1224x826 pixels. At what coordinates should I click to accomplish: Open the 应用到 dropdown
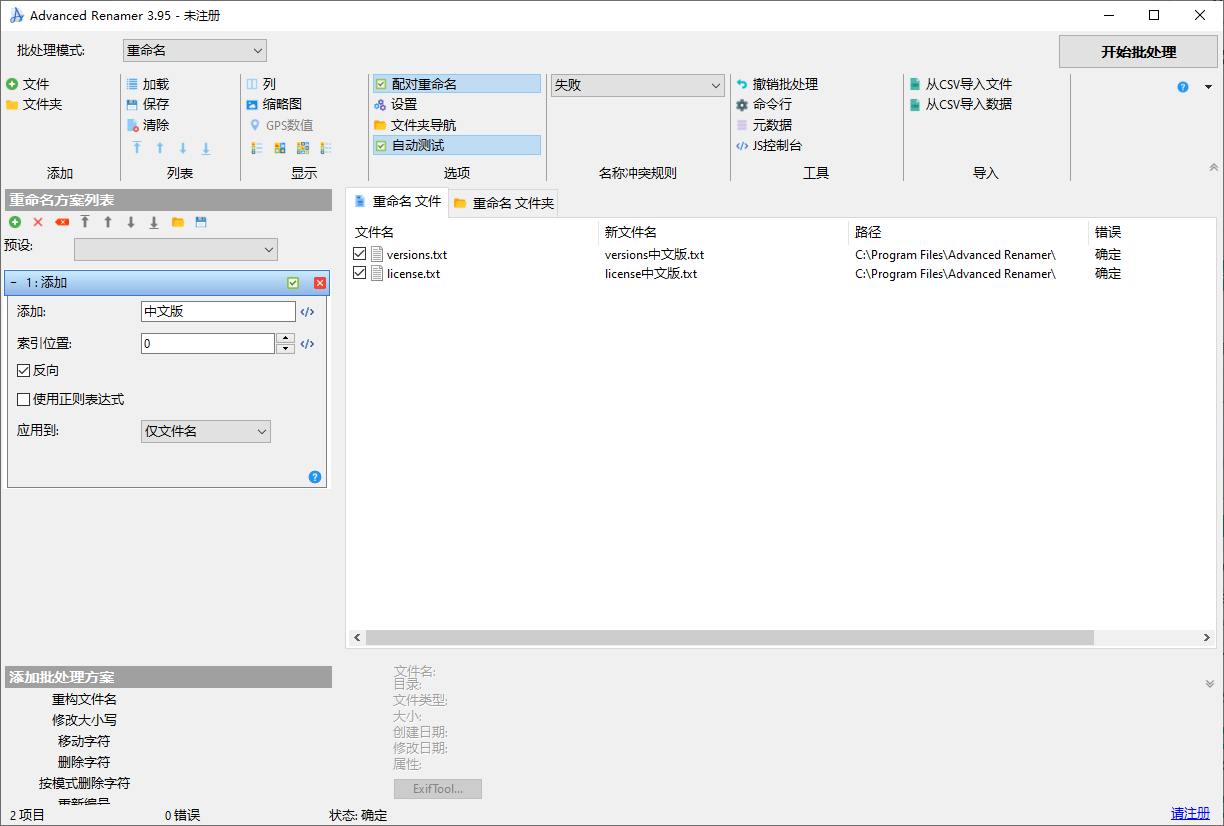tap(206, 431)
